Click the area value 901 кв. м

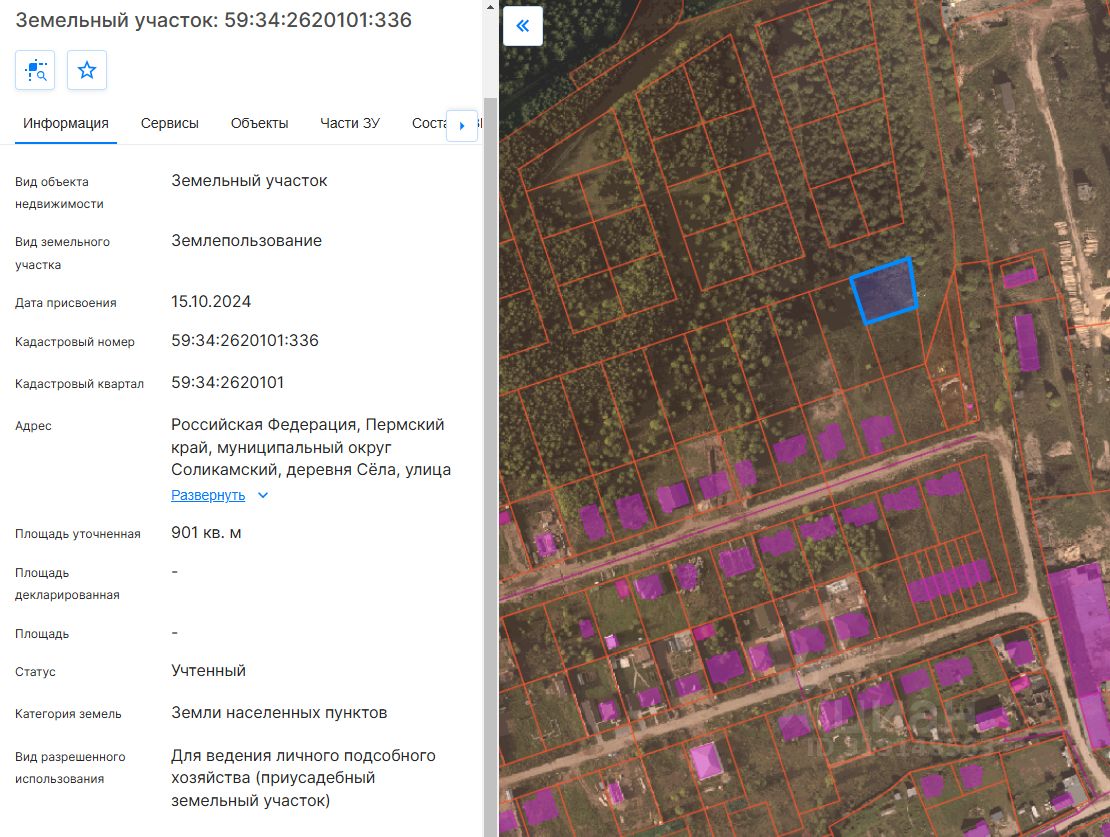pyautogui.click(x=206, y=533)
